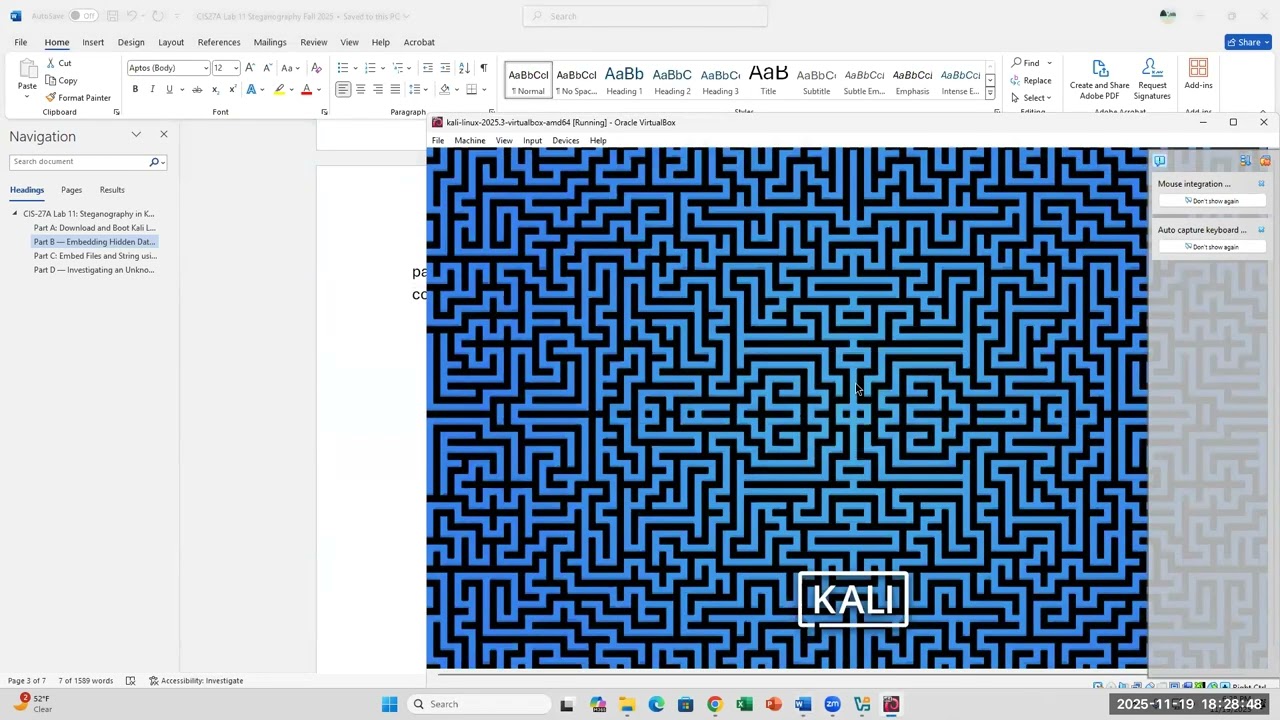This screenshot has width=1280, height=720.
Task: Go to Part C Embed Files heading
Action: tap(95, 256)
